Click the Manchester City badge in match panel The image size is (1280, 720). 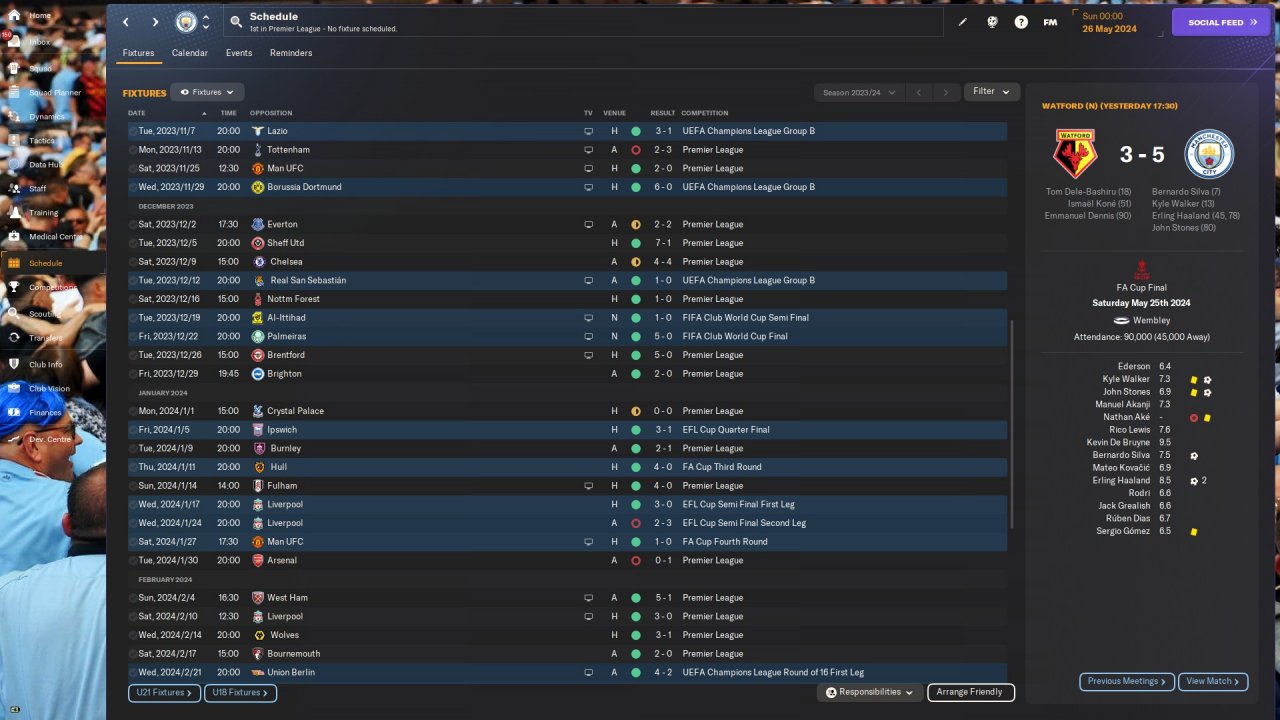pyautogui.click(x=1209, y=154)
